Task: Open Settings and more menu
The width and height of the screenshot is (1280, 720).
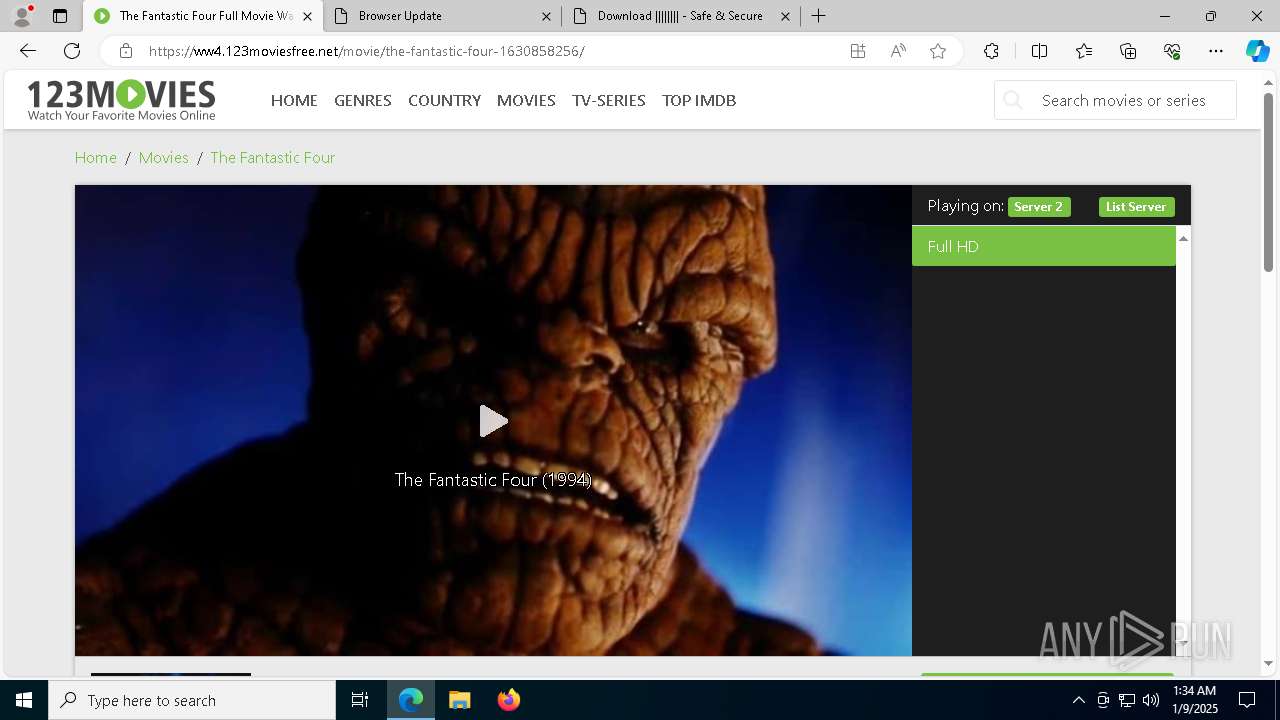Action: 1216,51
